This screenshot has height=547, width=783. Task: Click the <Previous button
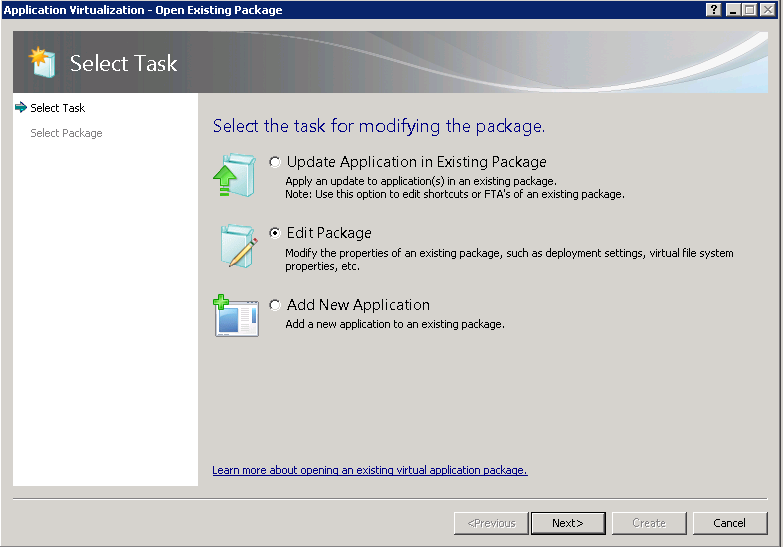click(x=491, y=523)
